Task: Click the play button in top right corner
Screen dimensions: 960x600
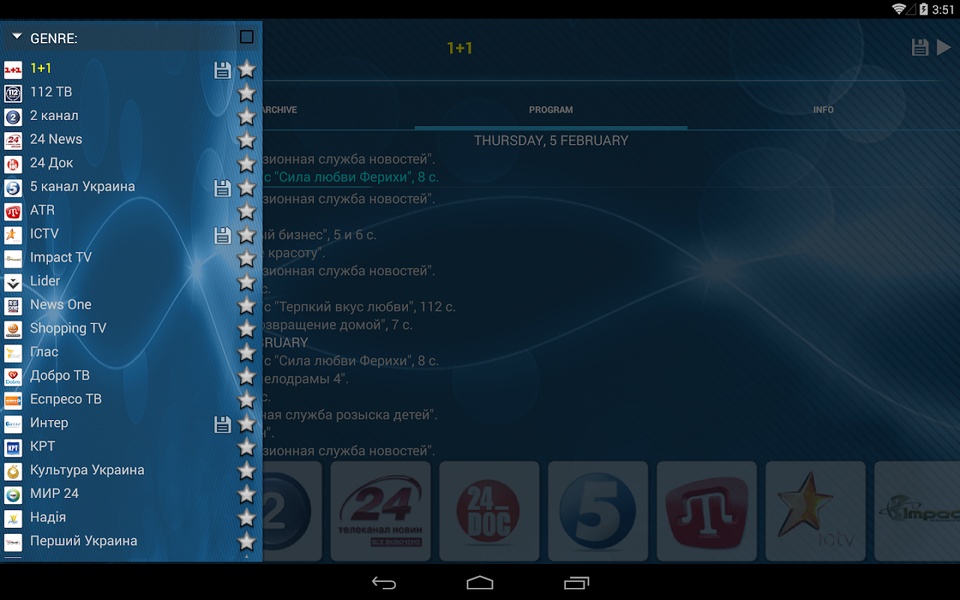Action: (x=943, y=47)
